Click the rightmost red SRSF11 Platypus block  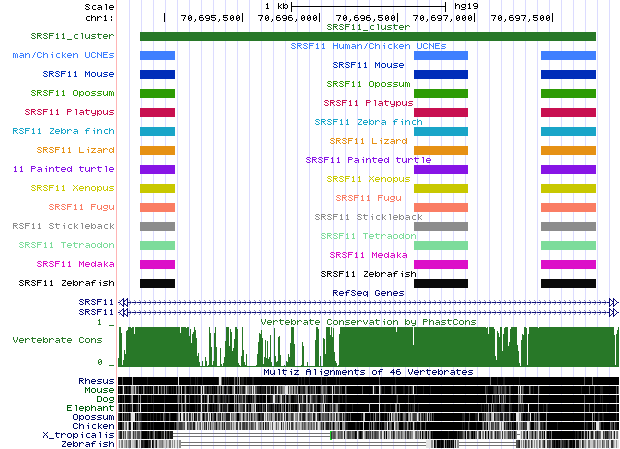pyautogui.click(x=568, y=112)
